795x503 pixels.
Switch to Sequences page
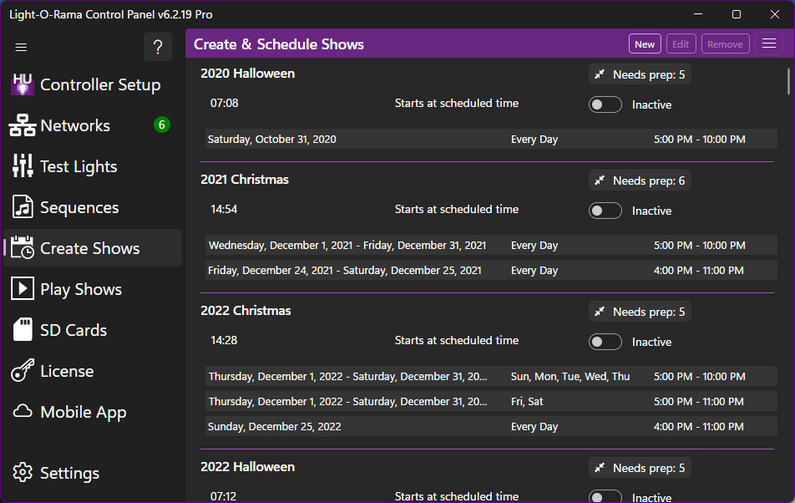(x=79, y=207)
